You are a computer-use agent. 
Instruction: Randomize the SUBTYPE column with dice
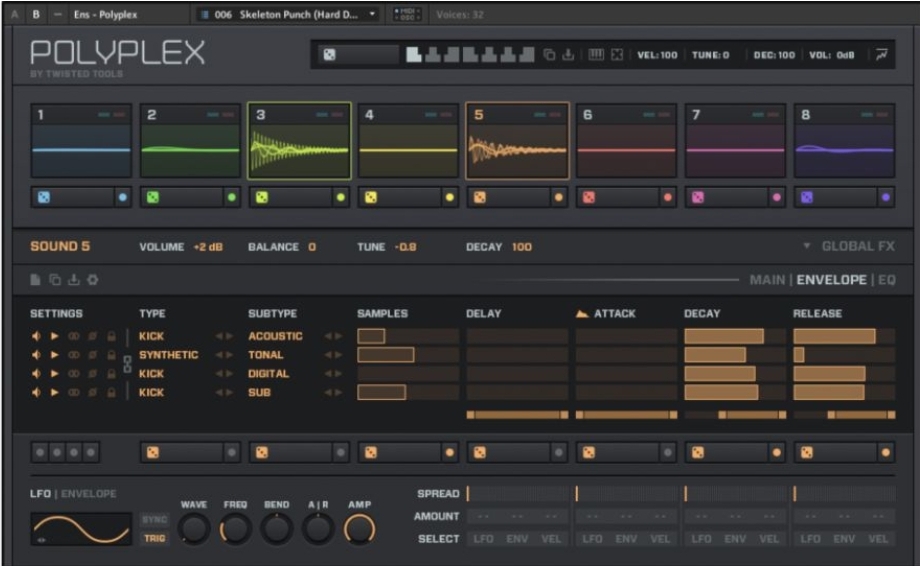[262, 452]
